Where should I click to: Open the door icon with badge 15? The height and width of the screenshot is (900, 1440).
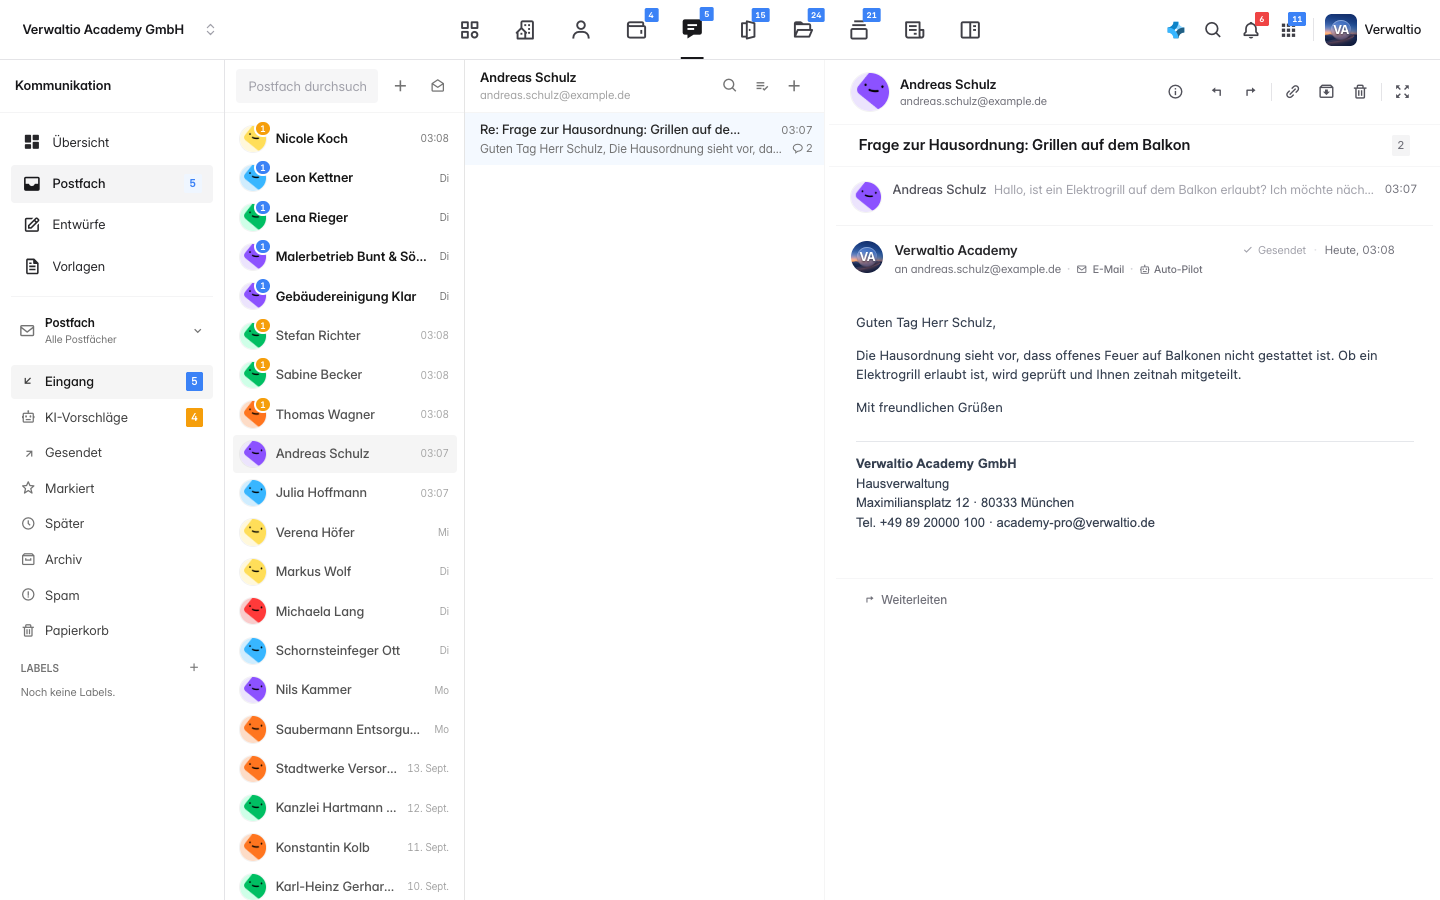pyautogui.click(x=748, y=30)
